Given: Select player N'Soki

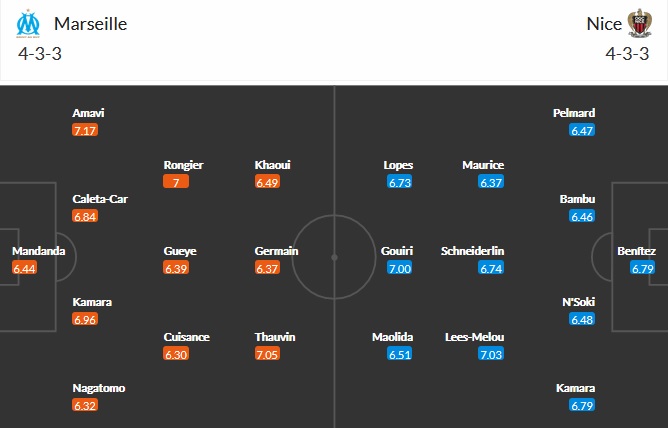Looking at the screenshot, I should click(577, 302).
